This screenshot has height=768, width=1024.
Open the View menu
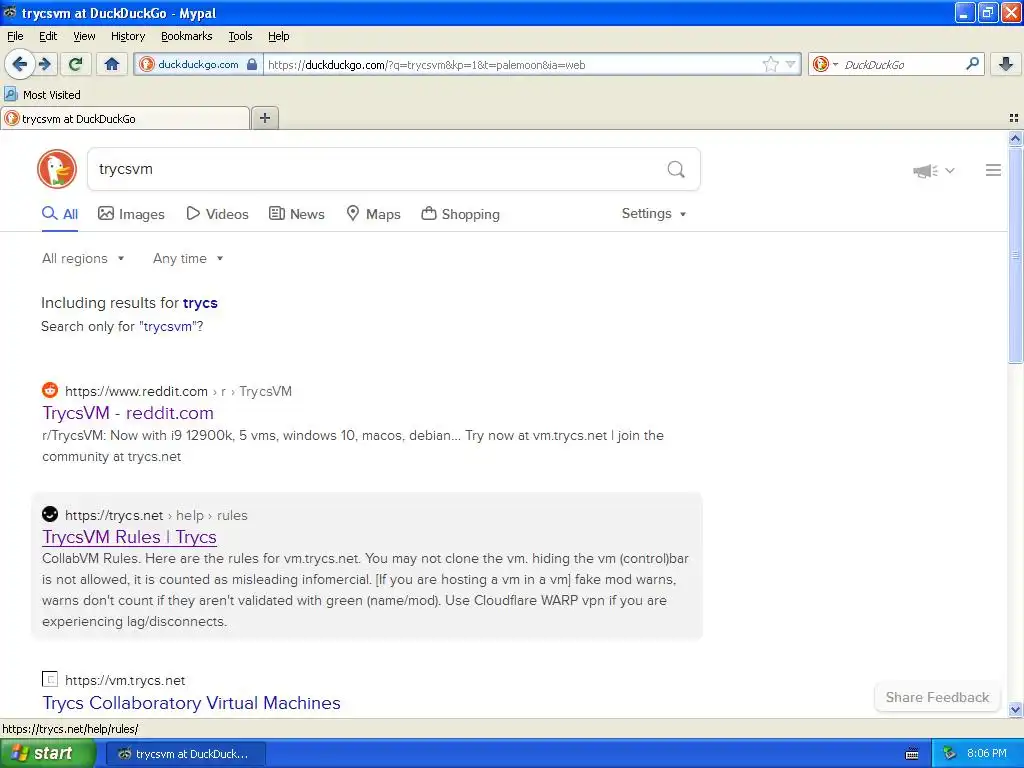point(84,36)
